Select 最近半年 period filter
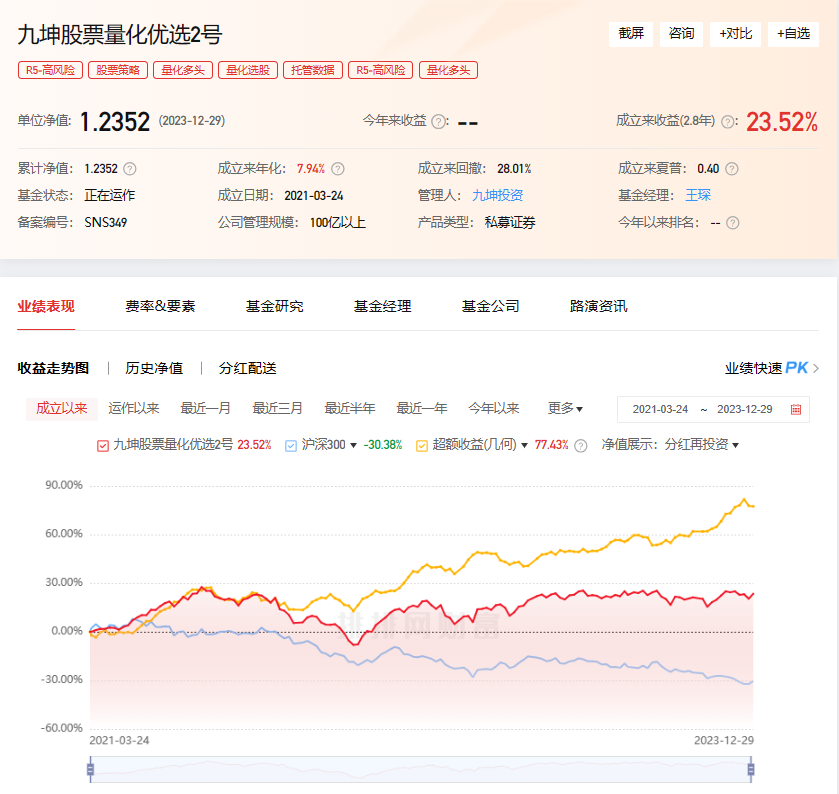Image resolution: width=839 pixels, height=794 pixels. (350, 409)
